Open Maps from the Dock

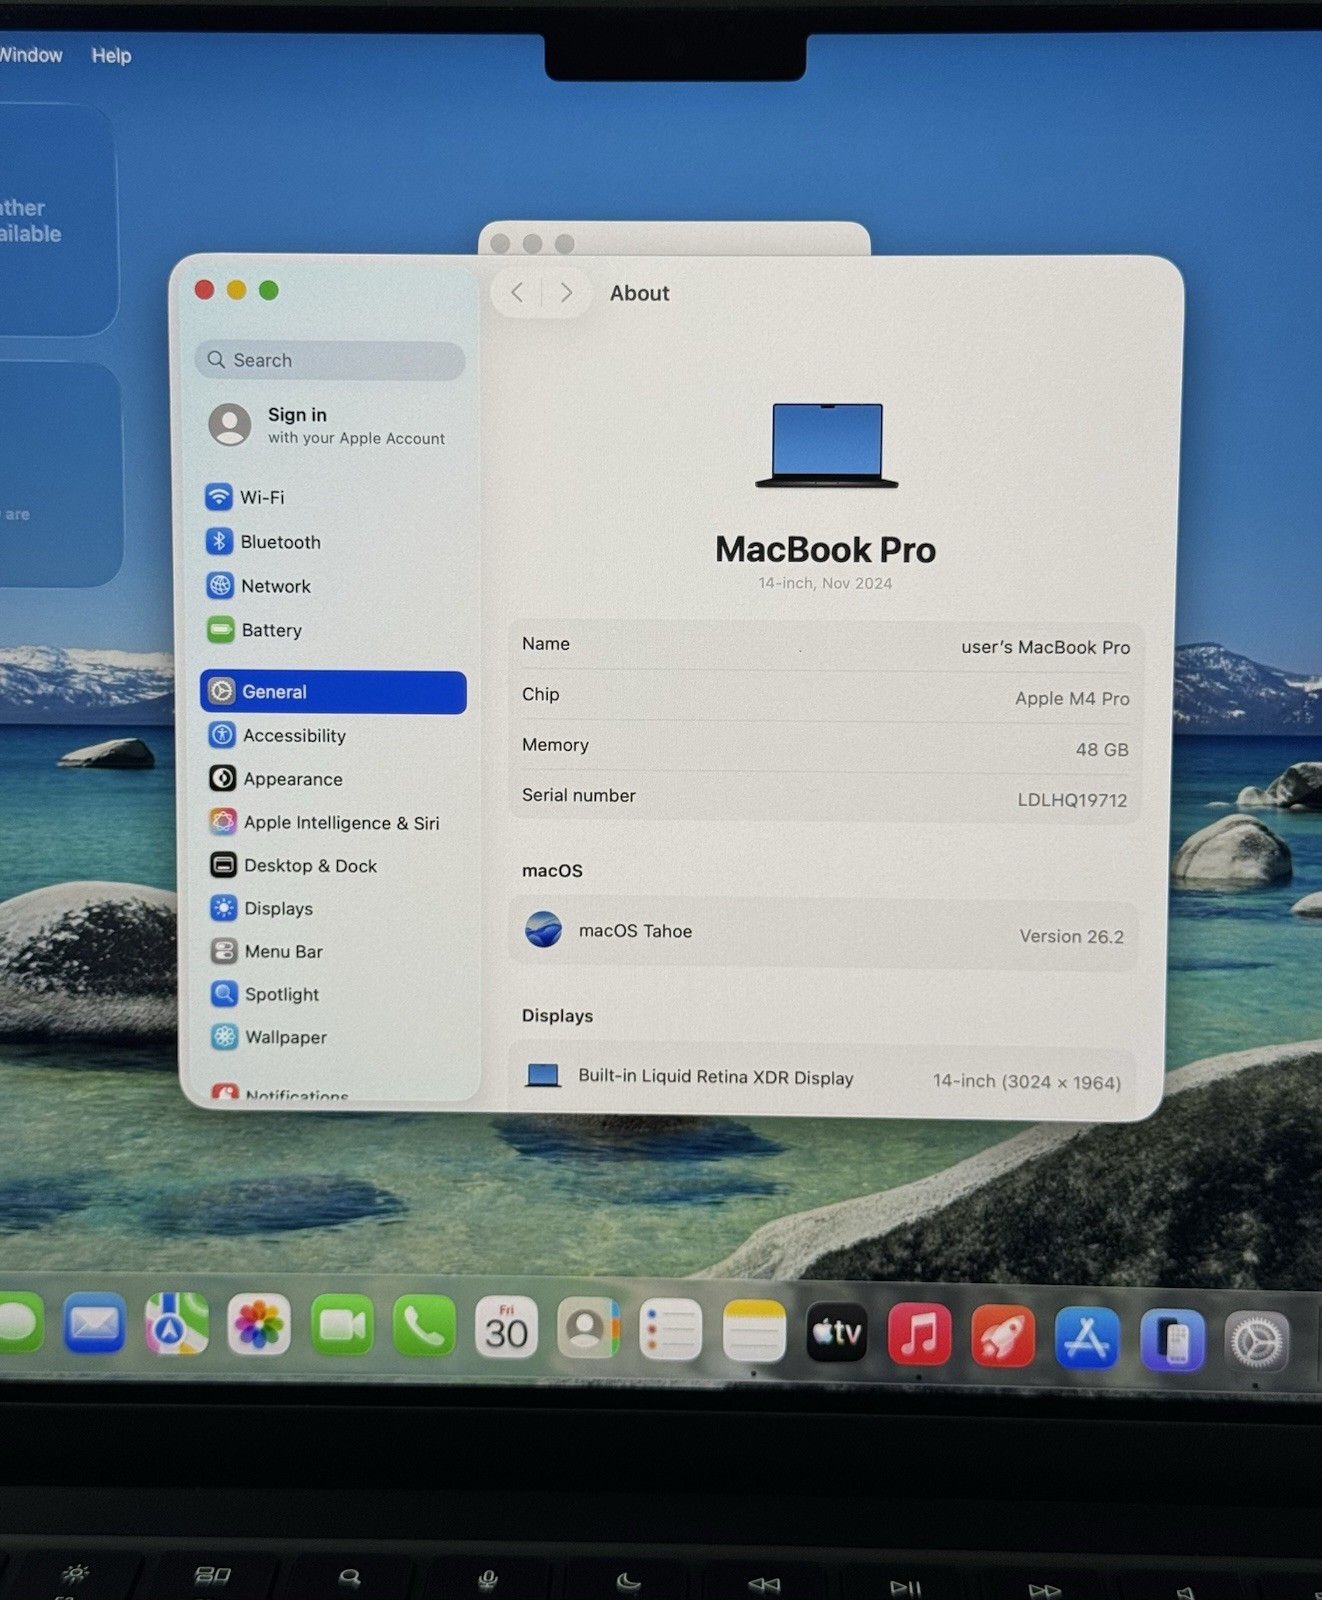[176, 1325]
